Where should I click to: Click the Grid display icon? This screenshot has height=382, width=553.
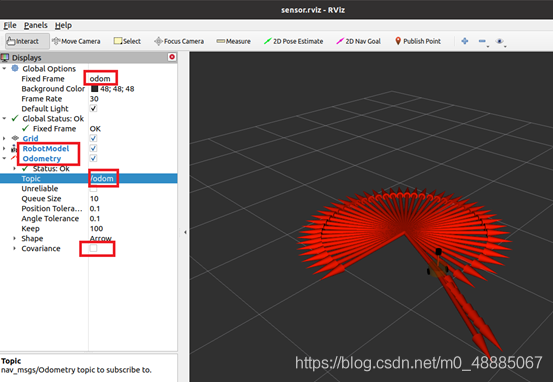click(x=15, y=138)
